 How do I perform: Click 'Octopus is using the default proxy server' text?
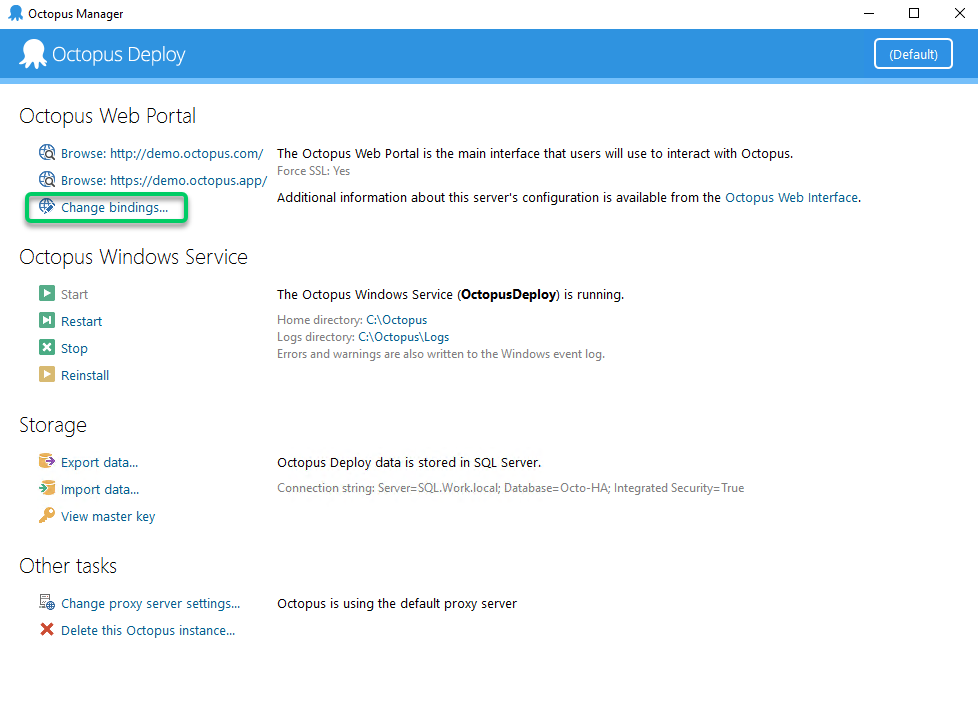tap(397, 603)
